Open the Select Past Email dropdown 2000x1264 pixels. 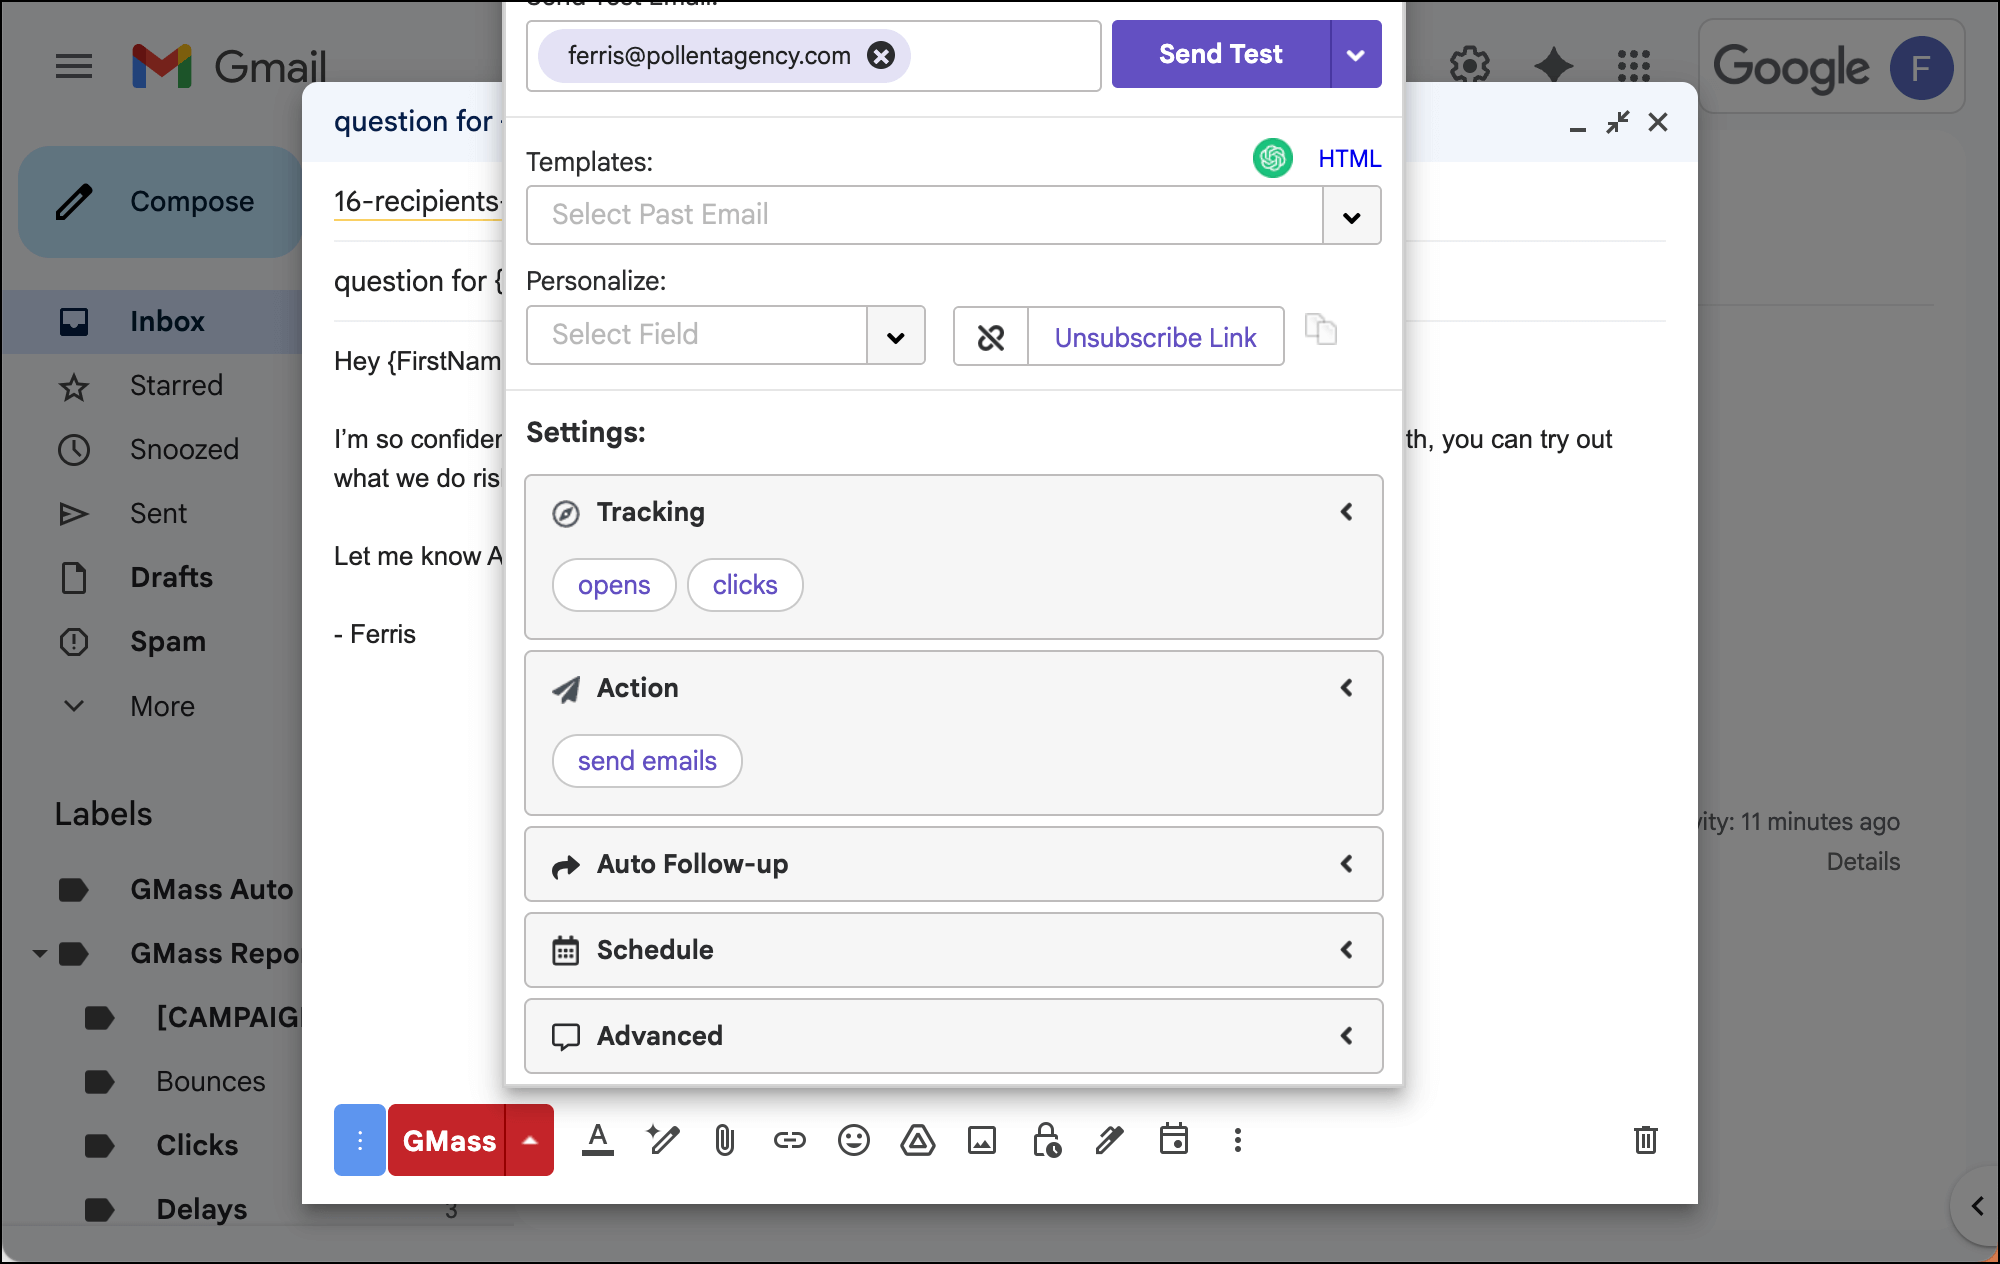[1351, 216]
